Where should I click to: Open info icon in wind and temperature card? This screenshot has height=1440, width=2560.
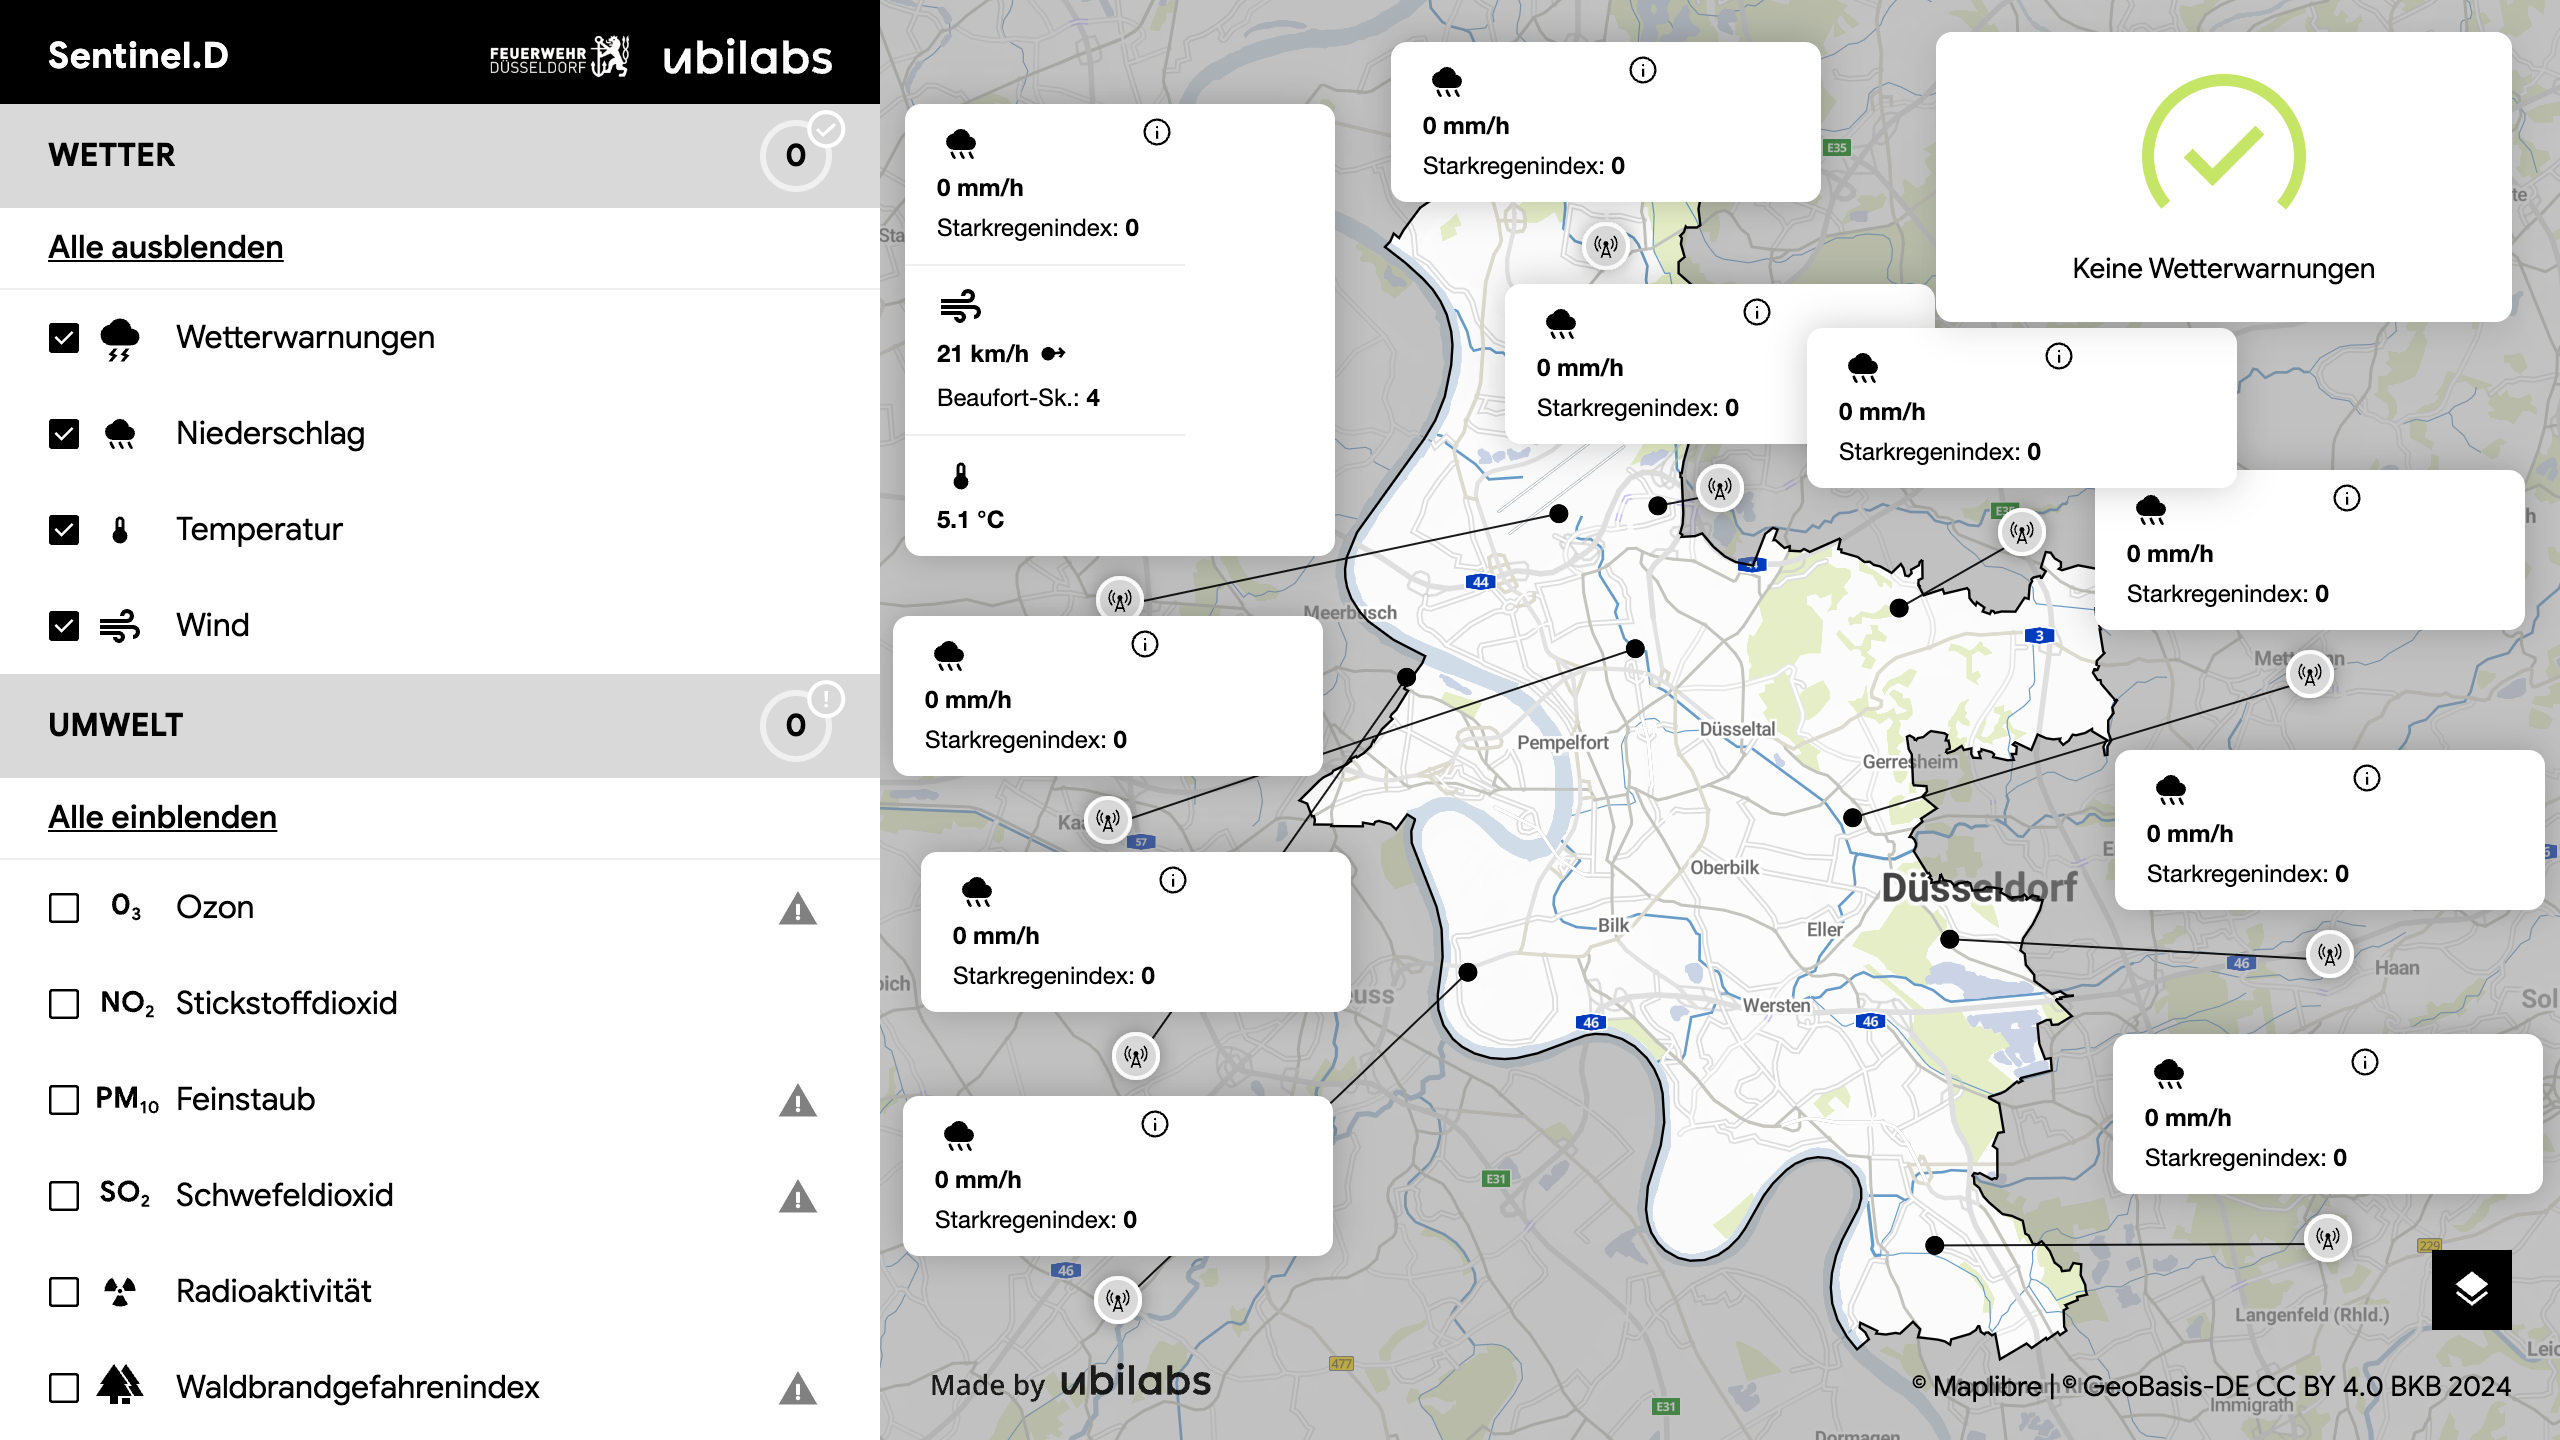1156,132
